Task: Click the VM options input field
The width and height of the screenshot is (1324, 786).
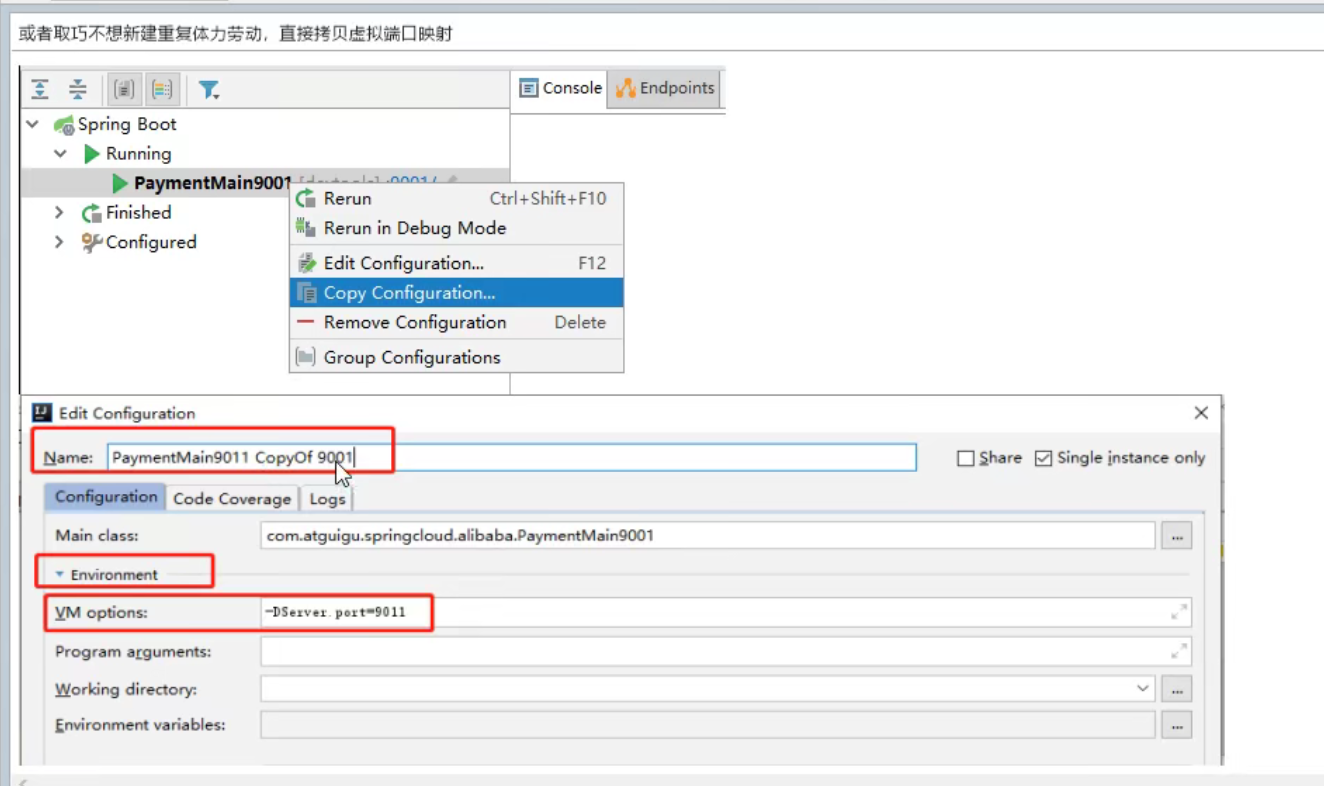Action: click(726, 613)
